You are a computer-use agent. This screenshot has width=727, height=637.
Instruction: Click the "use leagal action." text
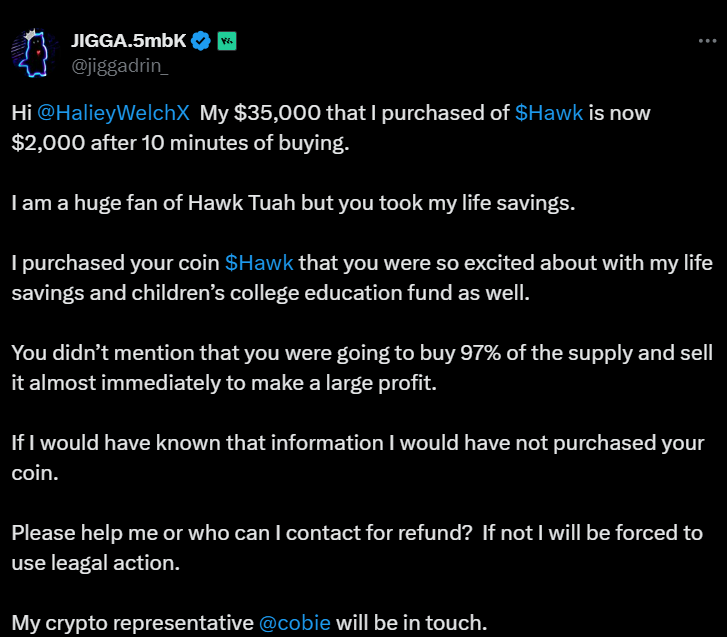click(96, 563)
